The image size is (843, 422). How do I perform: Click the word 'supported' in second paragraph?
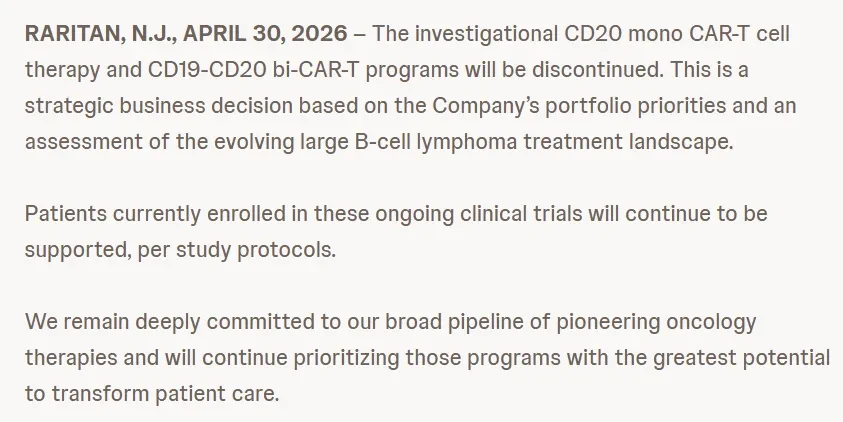(x=78, y=250)
